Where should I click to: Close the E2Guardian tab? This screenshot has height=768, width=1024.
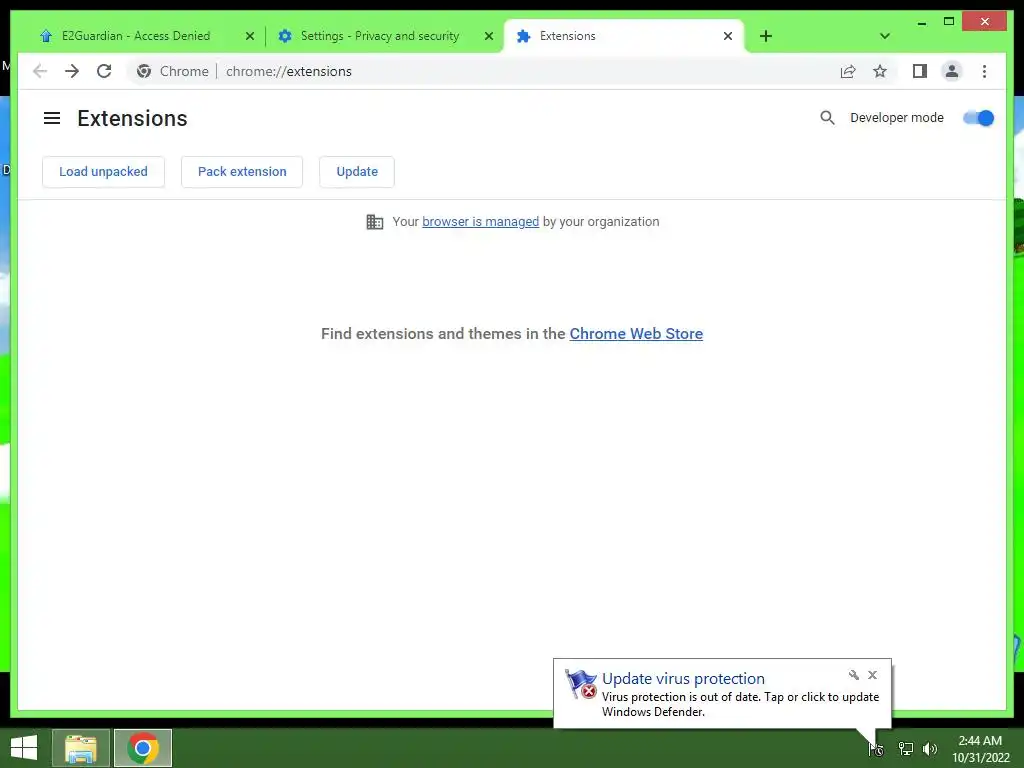coord(249,37)
